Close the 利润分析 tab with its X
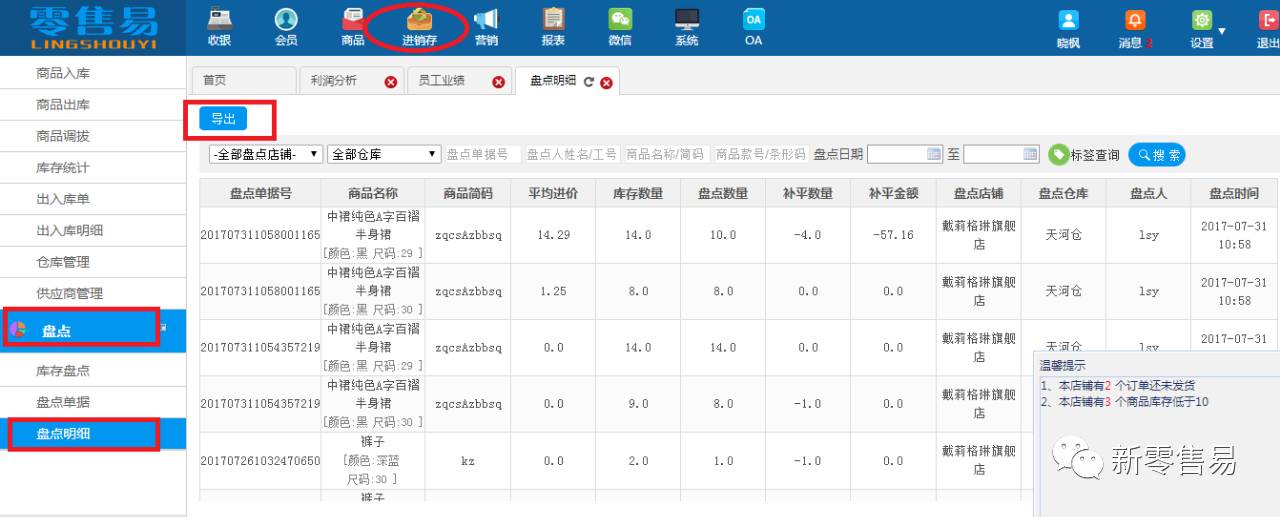This screenshot has width=1280, height=517. point(391,82)
